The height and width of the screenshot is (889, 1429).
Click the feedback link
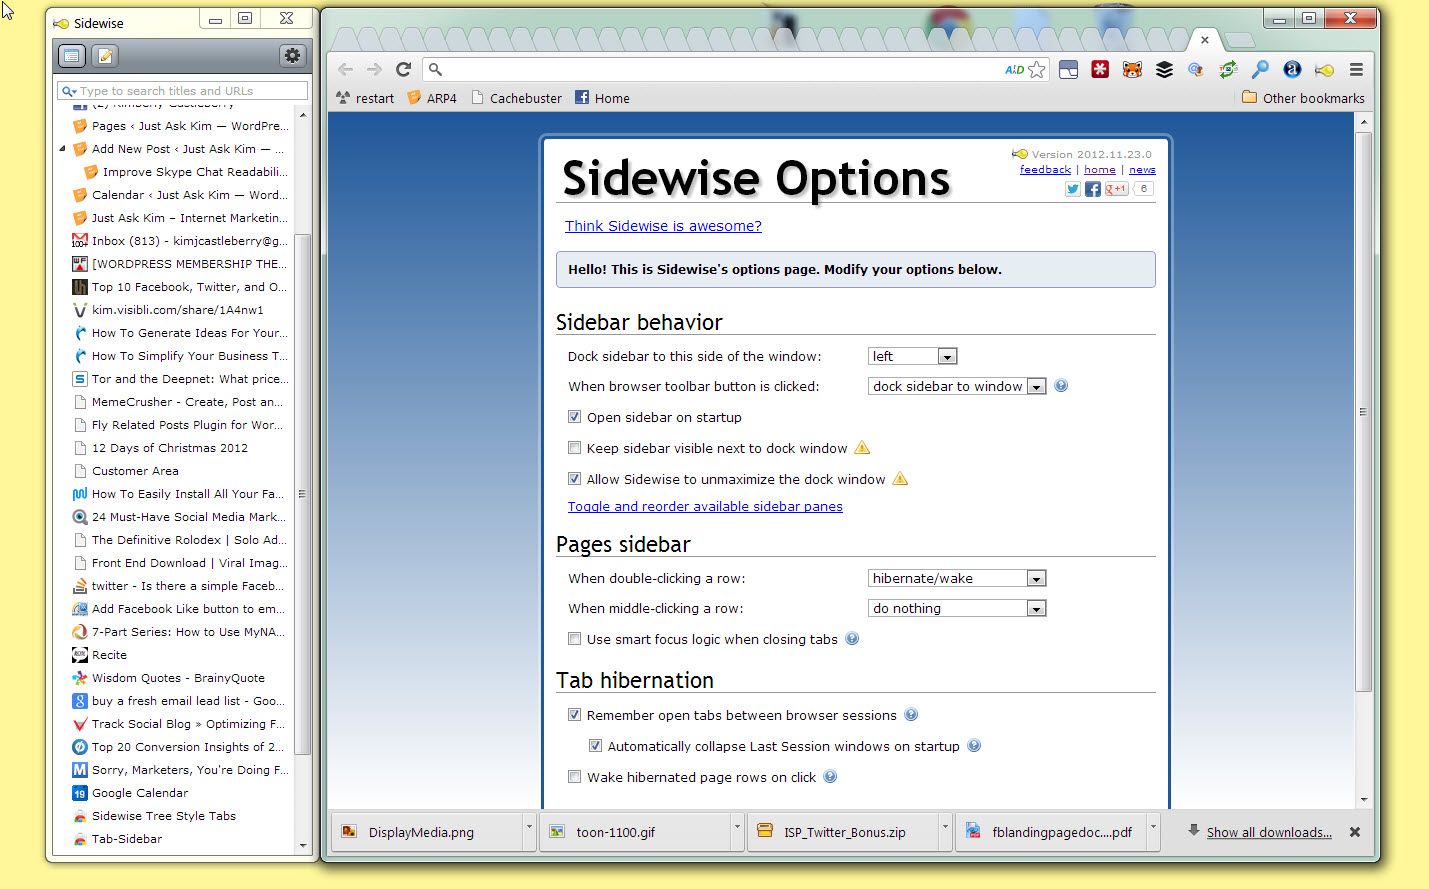click(x=1045, y=170)
